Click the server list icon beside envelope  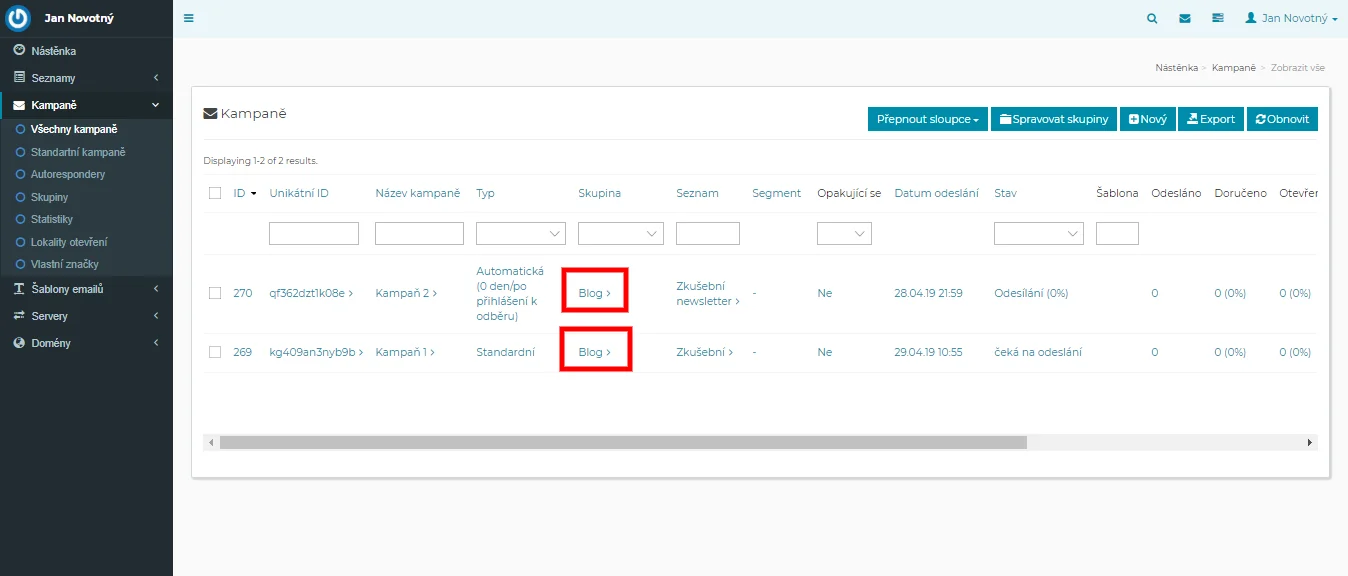tap(1217, 18)
